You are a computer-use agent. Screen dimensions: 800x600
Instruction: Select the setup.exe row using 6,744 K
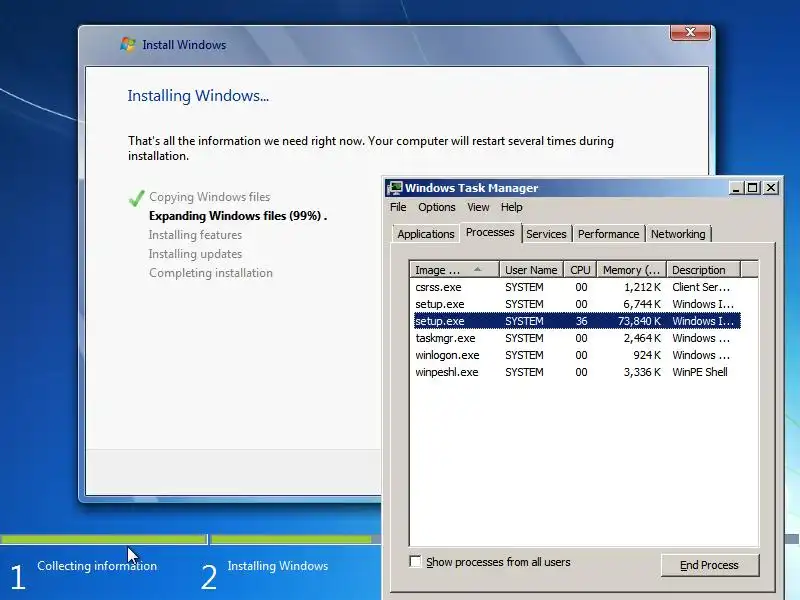tap(577, 304)
